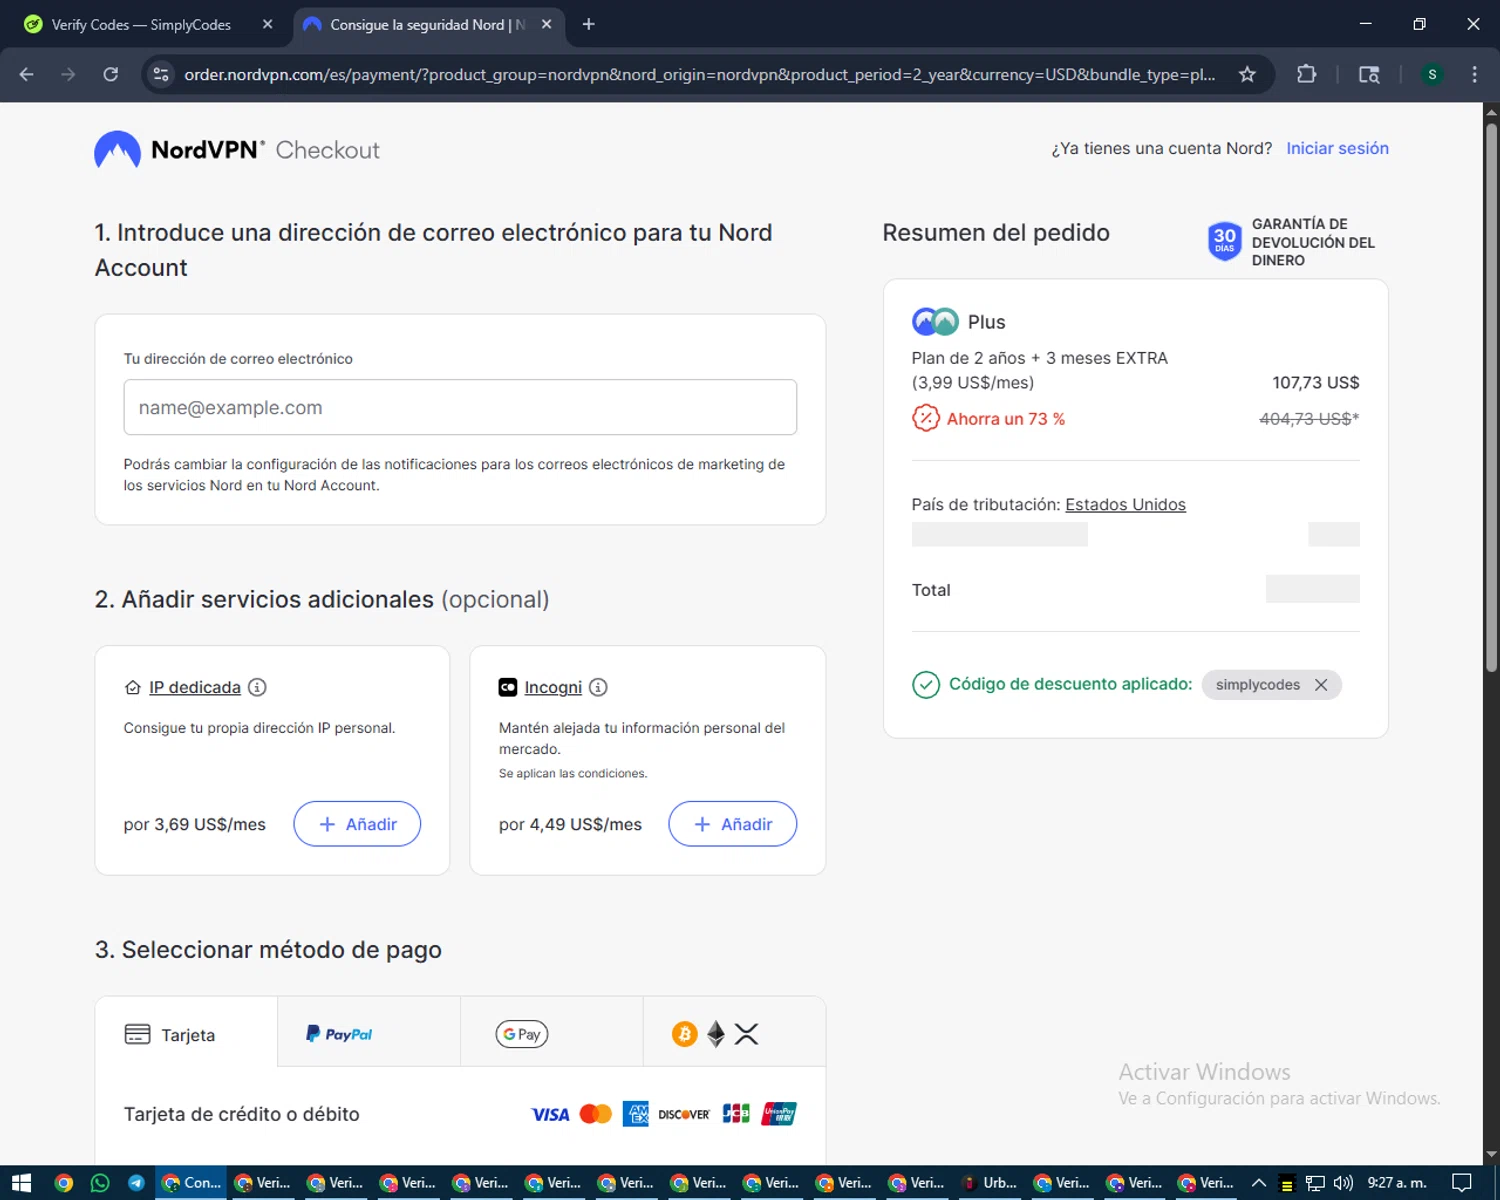
Task: Switch to the Consigue la seguridad Nord tab
Action: (x=427, y=24)
